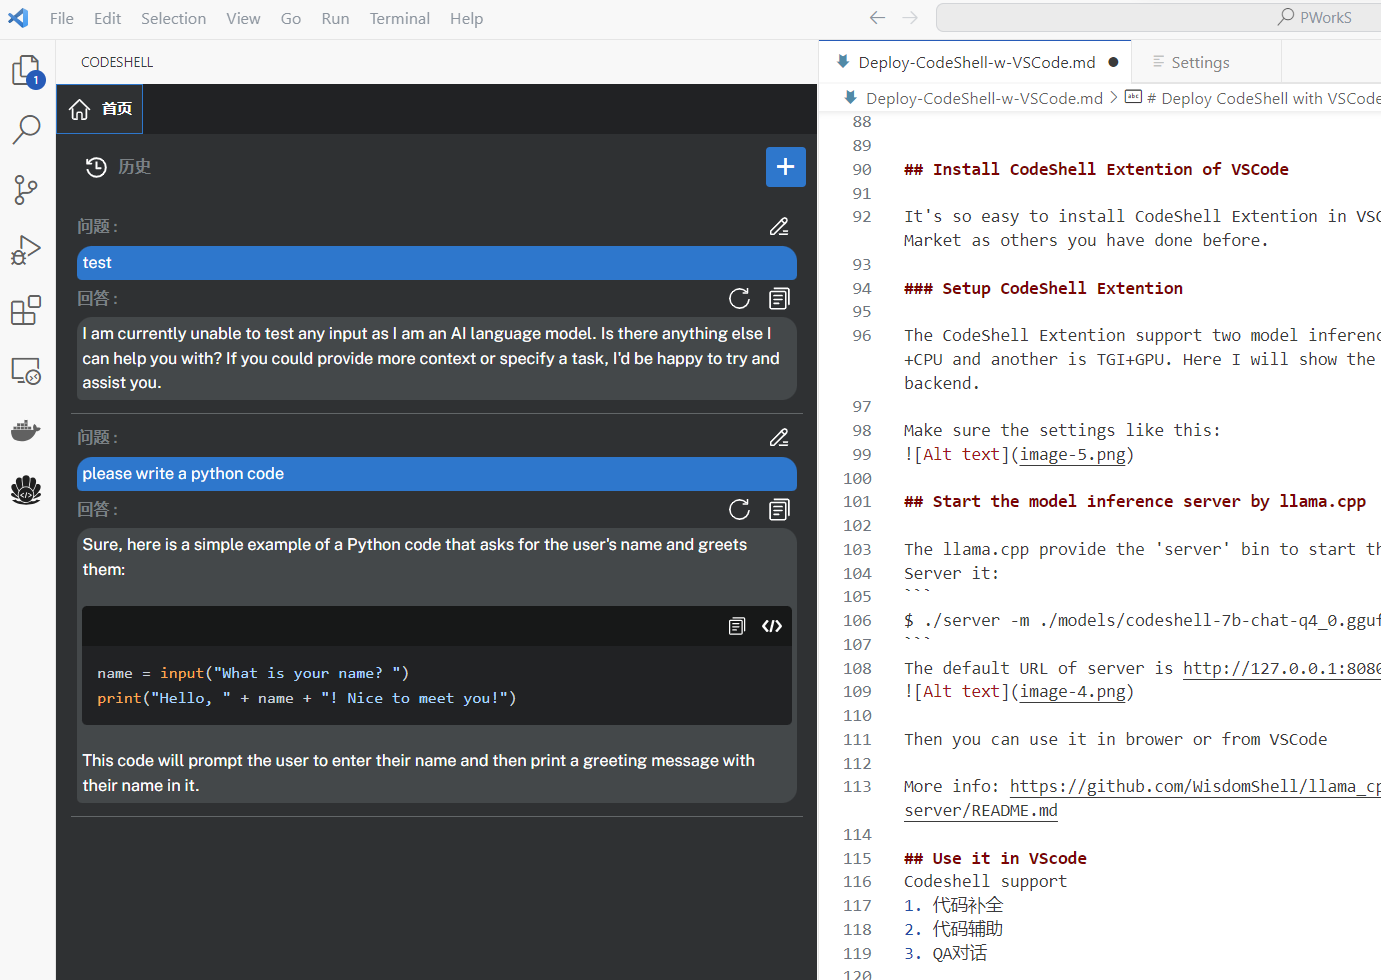
Task: Click the unsaved dot on markdown tab
Action: 1113,62
